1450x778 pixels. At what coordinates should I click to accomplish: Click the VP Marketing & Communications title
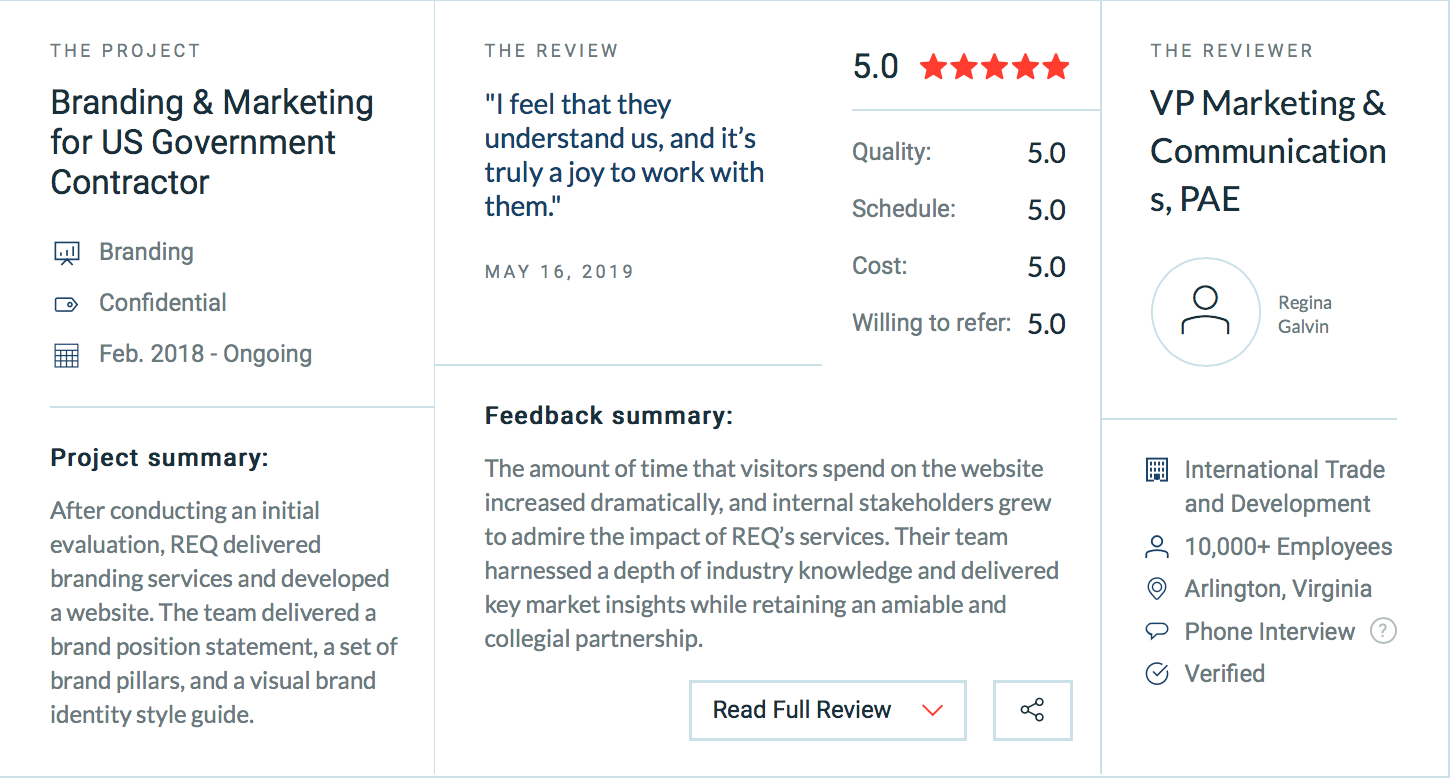coord(1268,151)
